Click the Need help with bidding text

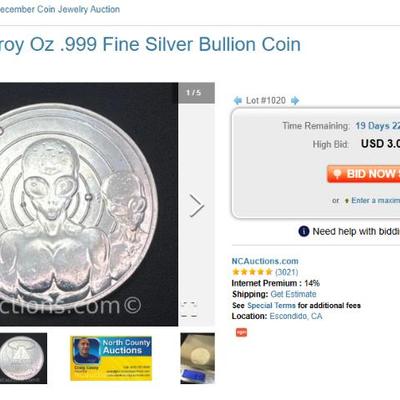(x=356, y=231)
